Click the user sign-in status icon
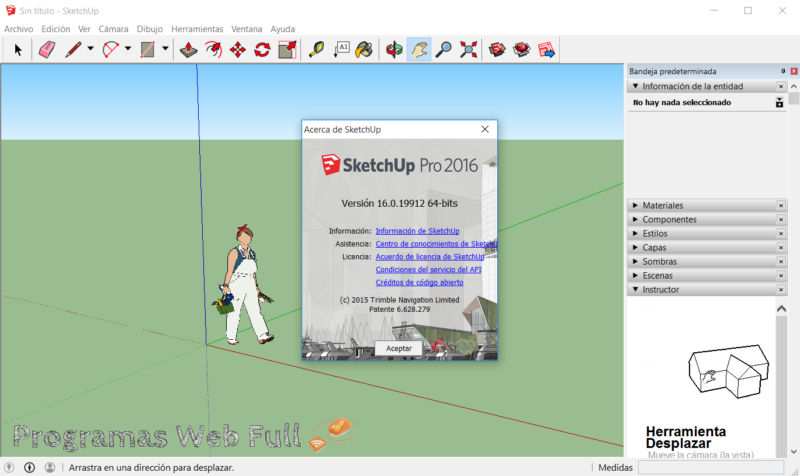The width and height of the screenshot is (800, 476). [x=50, y=467]
